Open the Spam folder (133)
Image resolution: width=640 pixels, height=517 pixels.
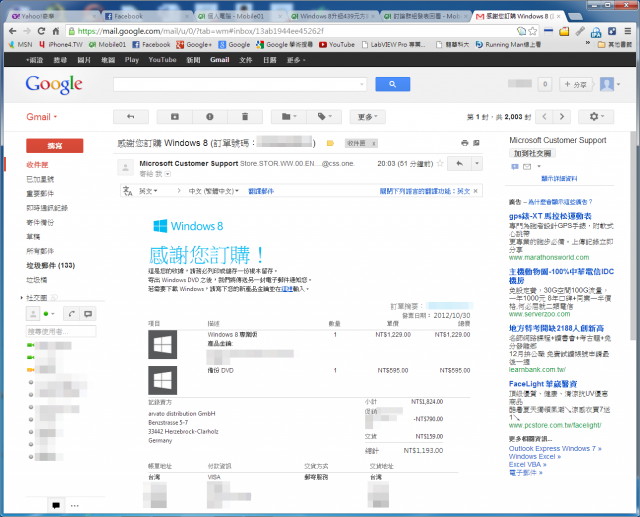51,266
